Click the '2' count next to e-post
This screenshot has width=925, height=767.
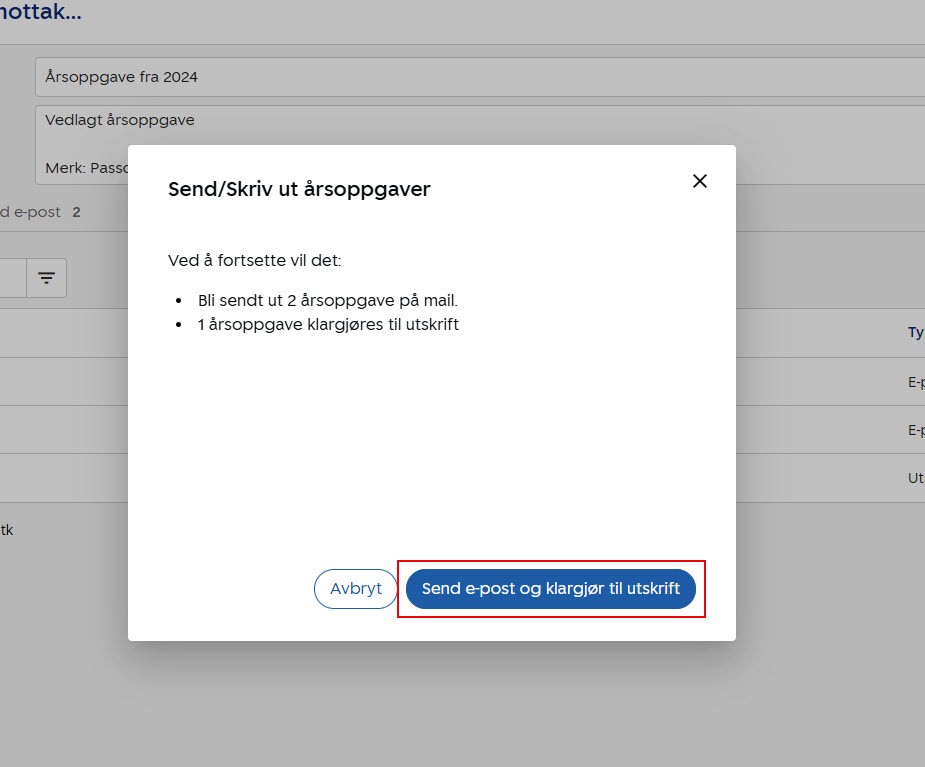[x=74, y=212]
